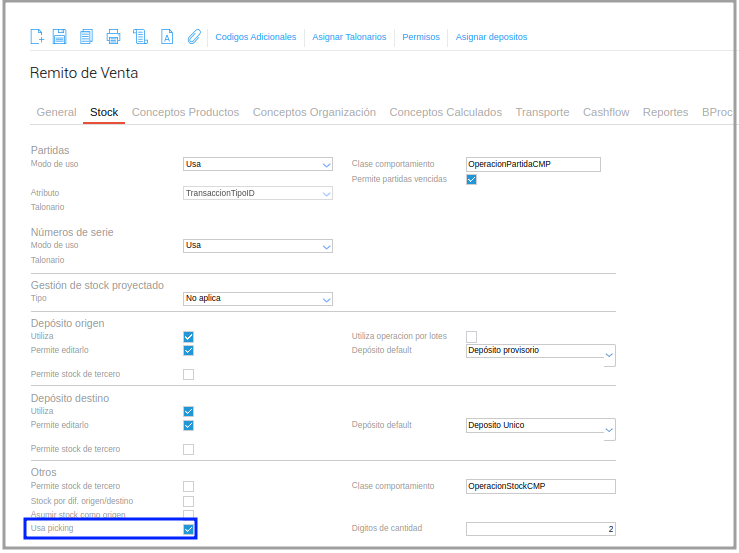Image resolution: width=739 pixels, height=553 pixels.
Task: Check Stock por dif. origen/destino
Action: [x=189, y=501]
